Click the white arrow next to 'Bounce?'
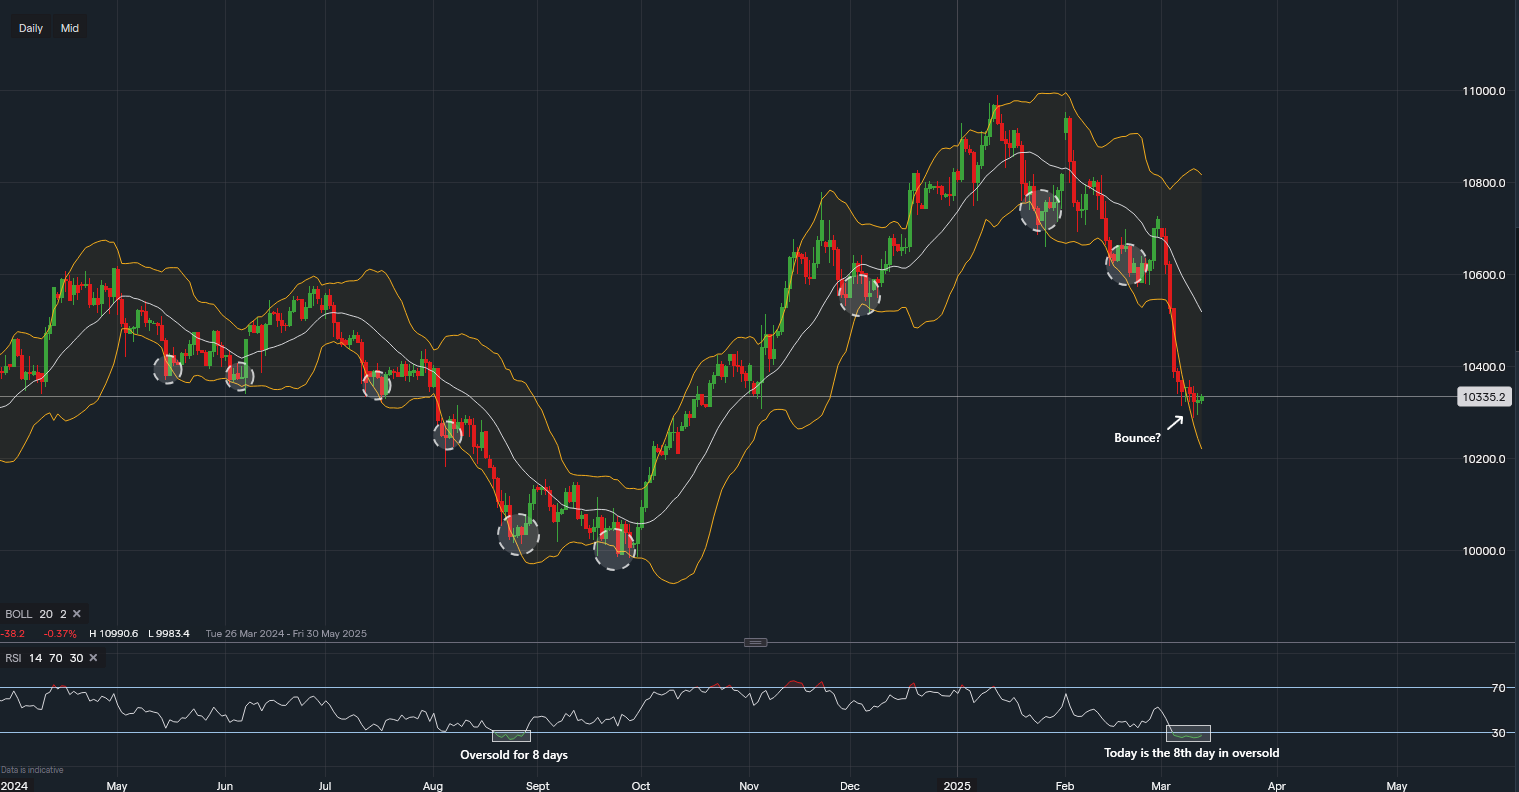The image size is (1519, 792). pyautogui.click(x=1175, y=422)
